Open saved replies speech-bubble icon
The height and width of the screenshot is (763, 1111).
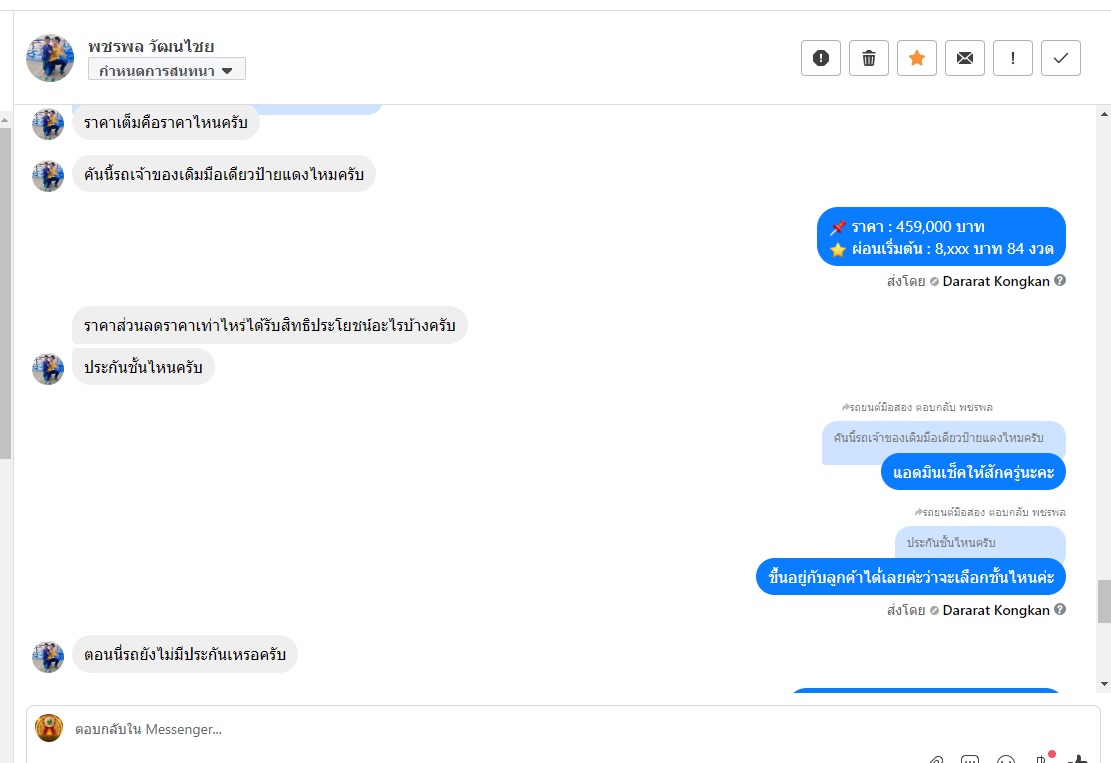coord(970,760)
